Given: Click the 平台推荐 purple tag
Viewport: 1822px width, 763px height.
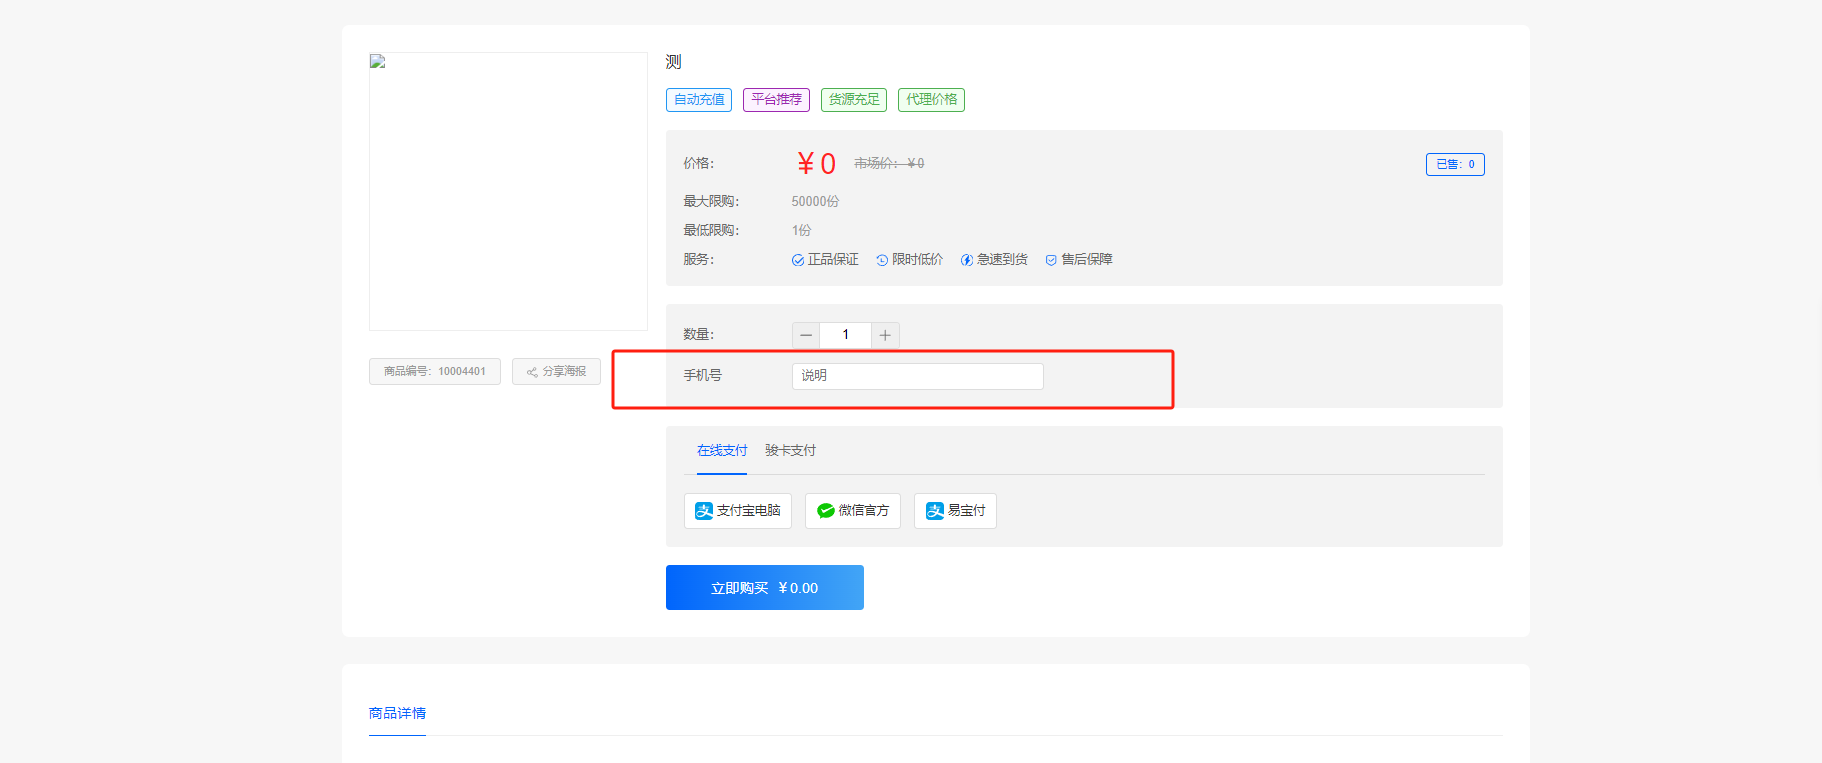Looking at the screenshot, I should (776, 100).
